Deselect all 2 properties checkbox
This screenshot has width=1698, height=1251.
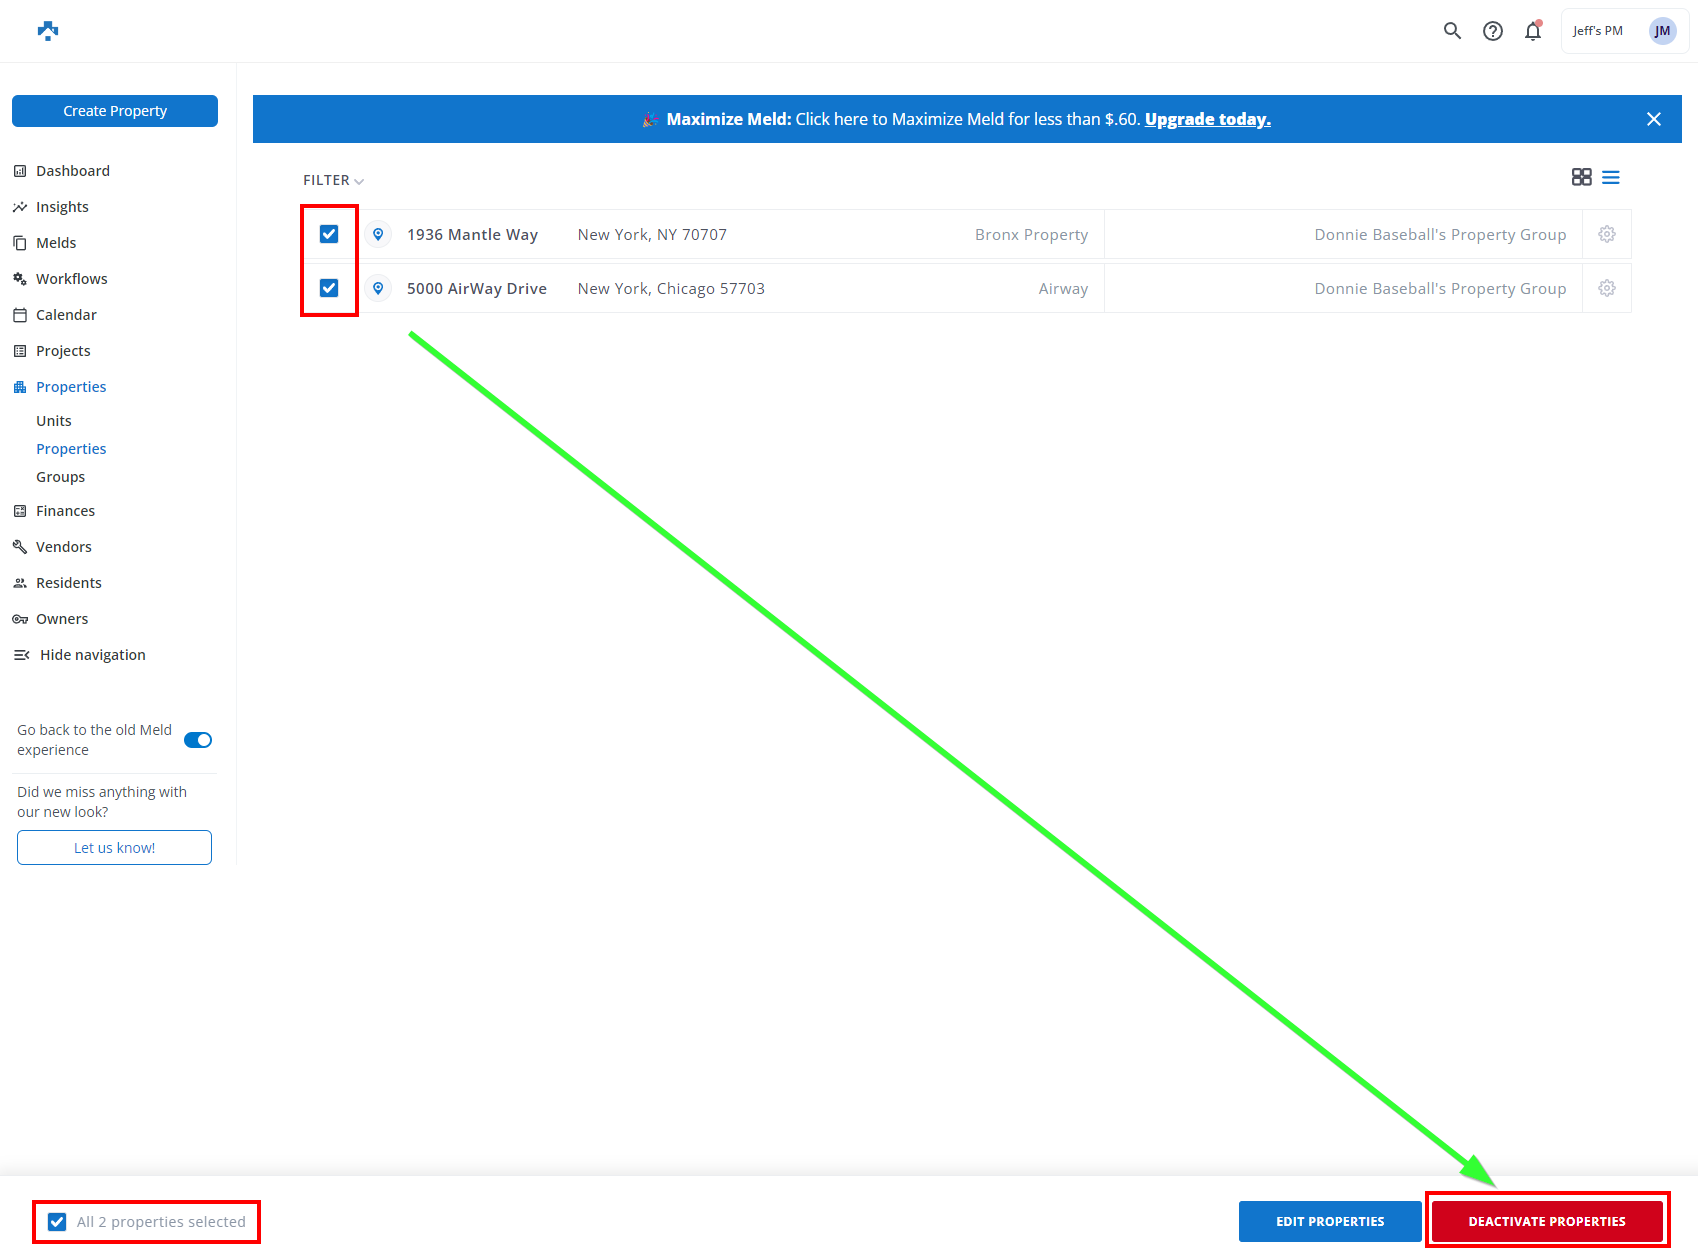pyautogui.click(x=58, y=1222)
